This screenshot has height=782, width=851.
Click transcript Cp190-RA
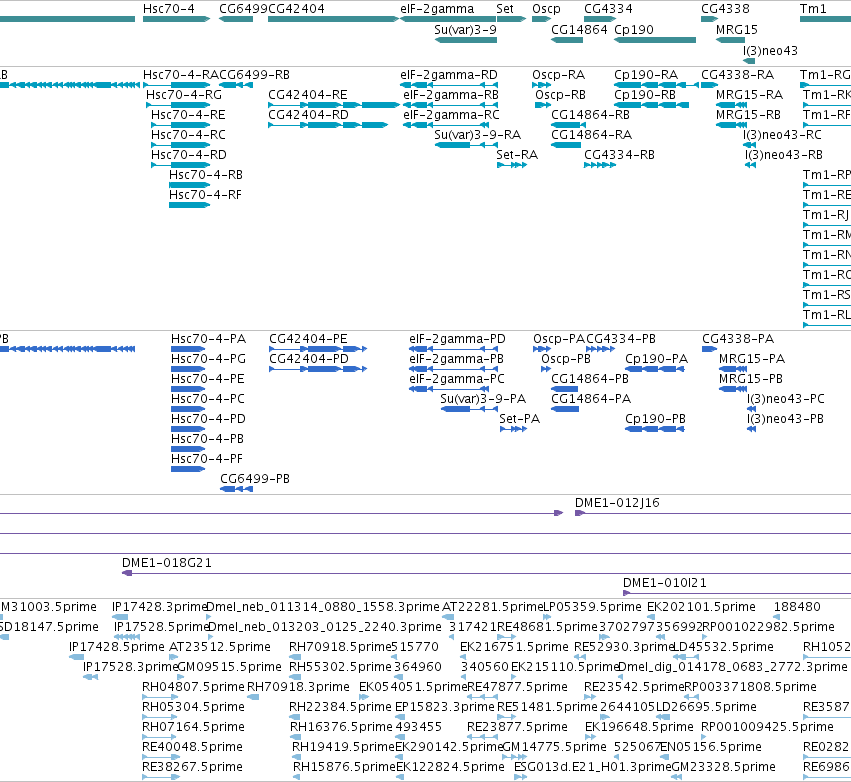pos(656,85)
